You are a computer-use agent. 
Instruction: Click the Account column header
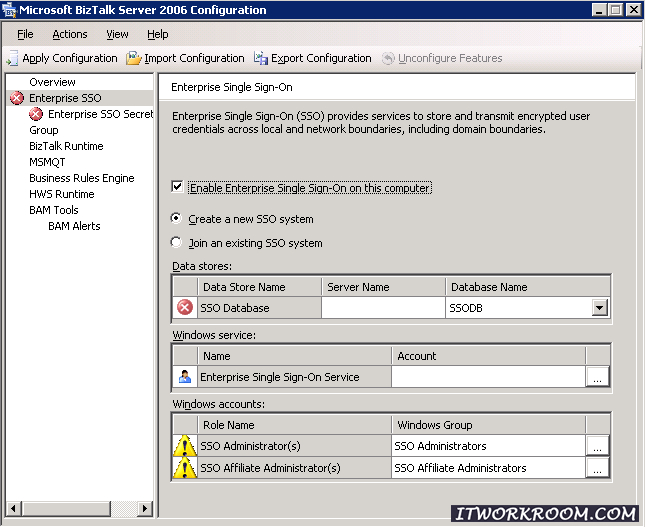[488, 356]
